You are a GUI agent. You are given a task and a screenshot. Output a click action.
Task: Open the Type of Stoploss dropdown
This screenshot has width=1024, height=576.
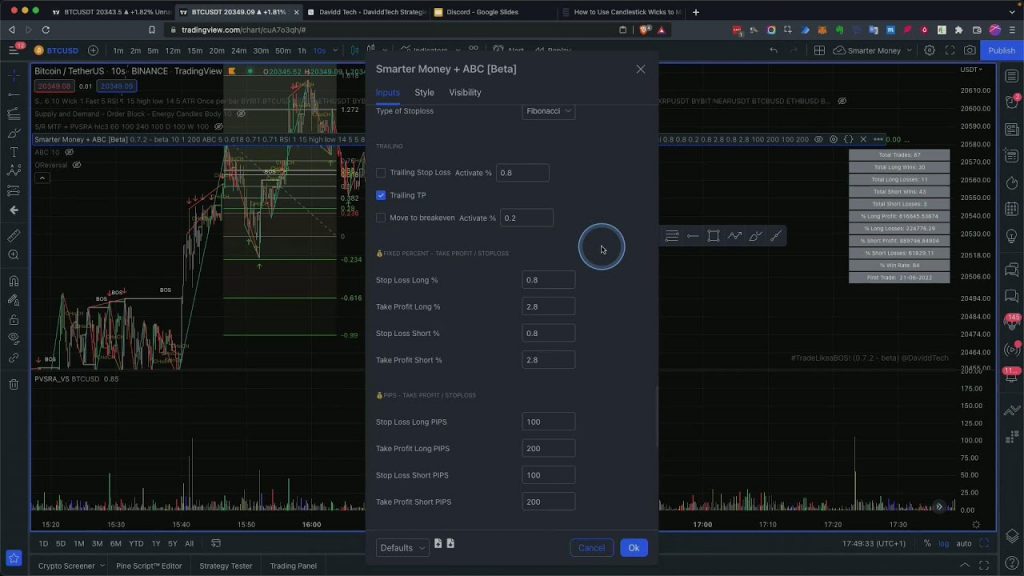click(549, 111)
